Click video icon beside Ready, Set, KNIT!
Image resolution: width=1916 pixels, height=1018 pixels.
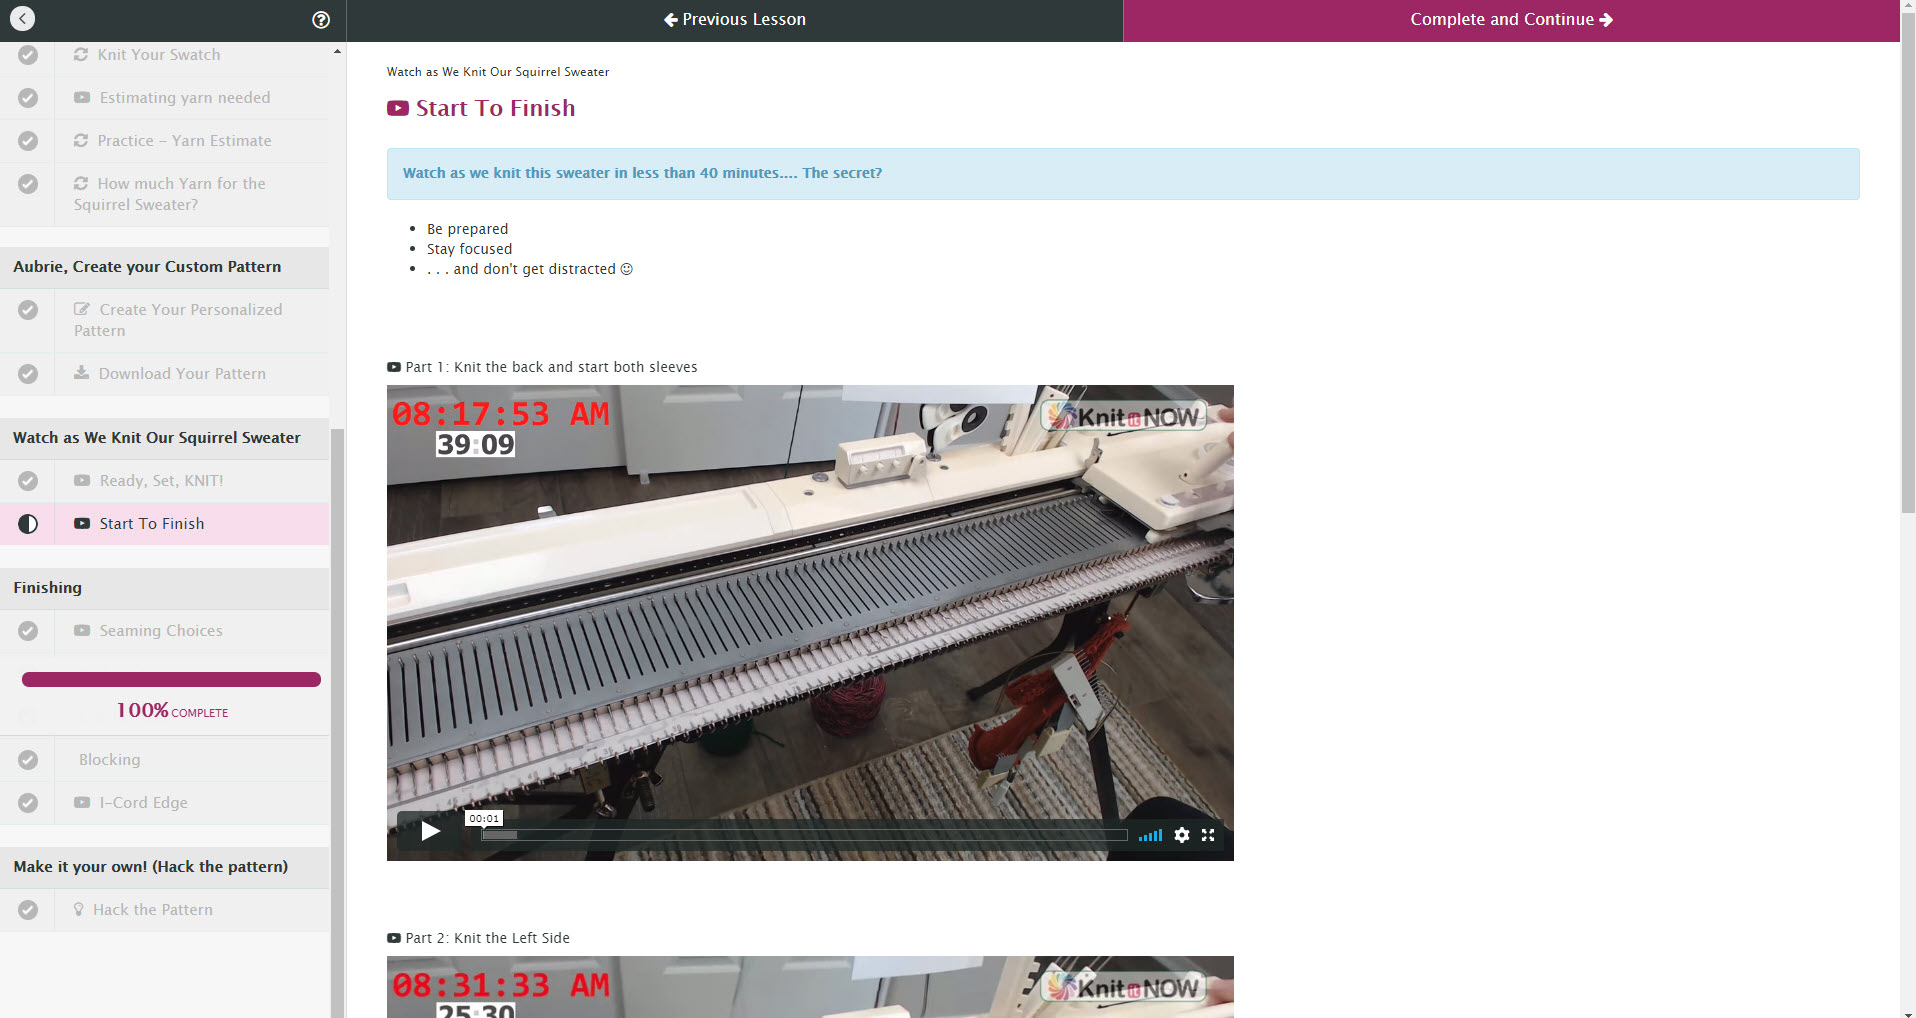pos(82,481)
